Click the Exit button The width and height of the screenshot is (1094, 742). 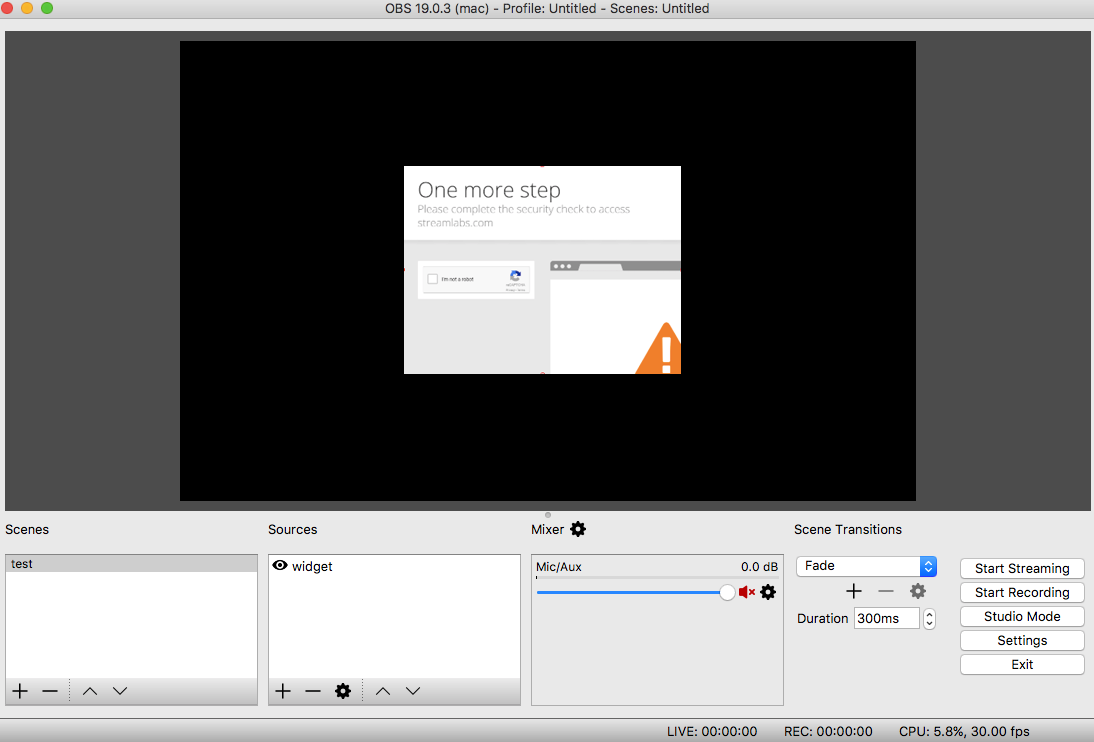click(1022, 665)
